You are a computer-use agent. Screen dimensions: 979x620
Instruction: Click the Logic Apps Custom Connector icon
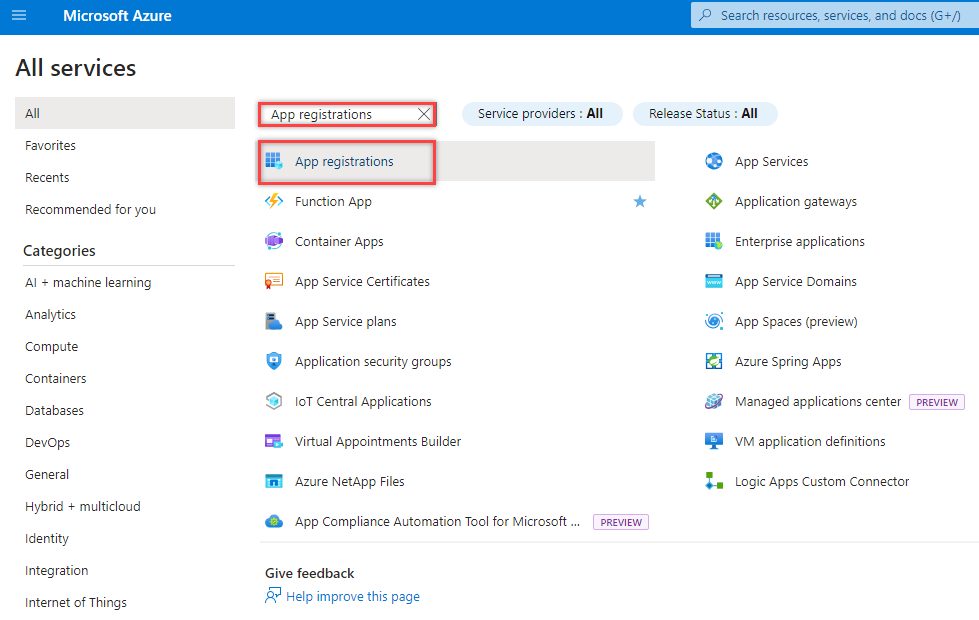pyautogui.click(x=714, y=481)
